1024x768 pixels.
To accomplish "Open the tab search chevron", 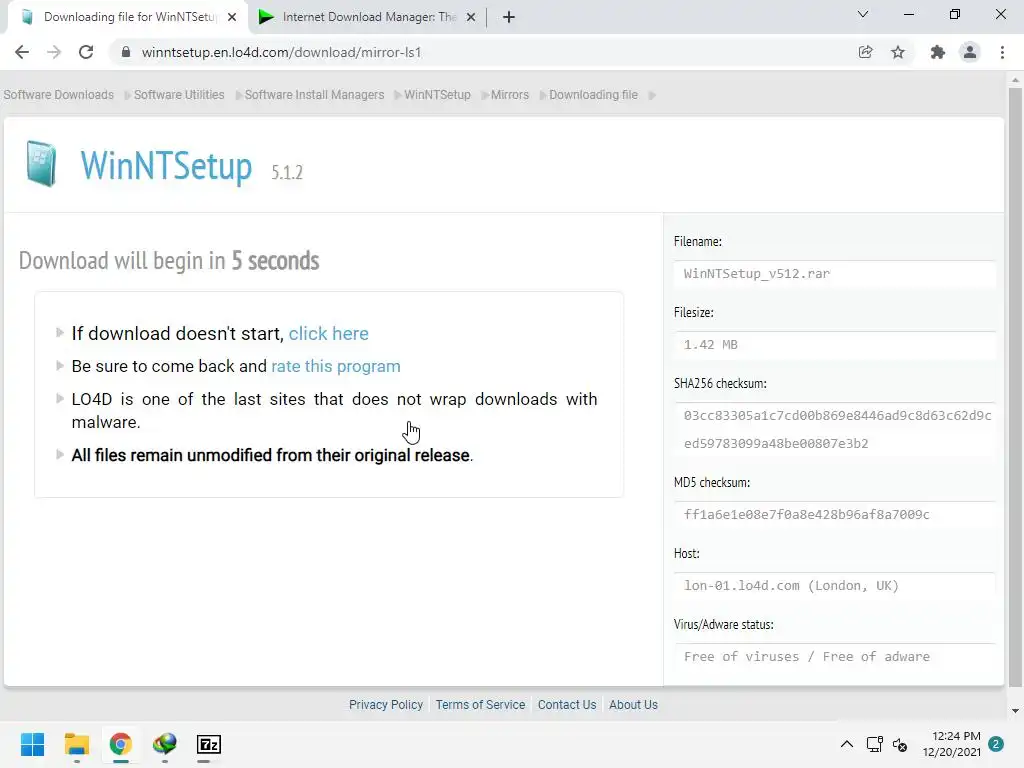I will coord(863,14).
